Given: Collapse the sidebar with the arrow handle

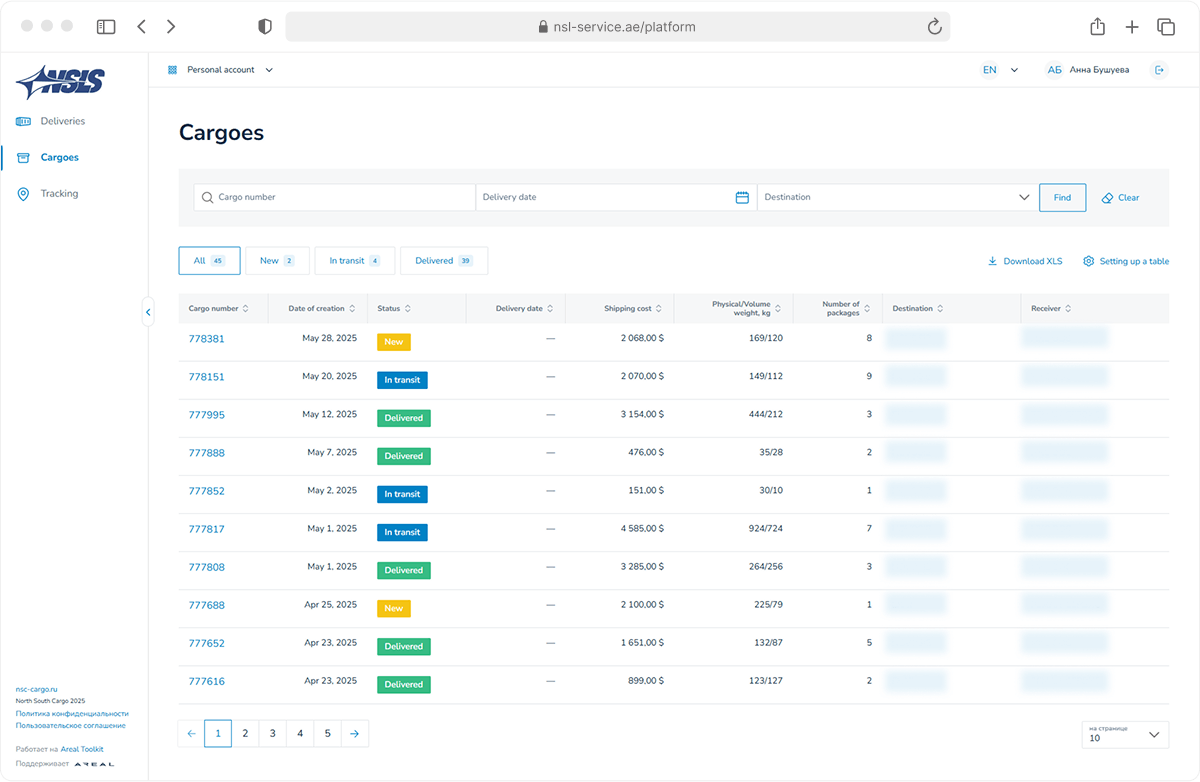Looking at the screenshot, I should pyautogui.click(x=148, y=312).
